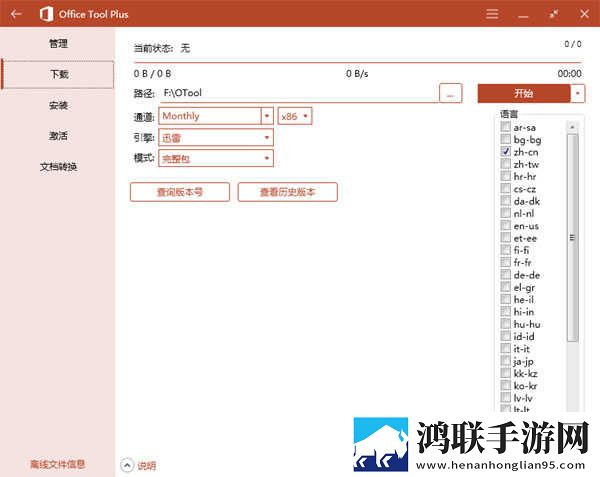Open the hamburger menu icon
Screen dimensions: 600x477
[492, 14]
